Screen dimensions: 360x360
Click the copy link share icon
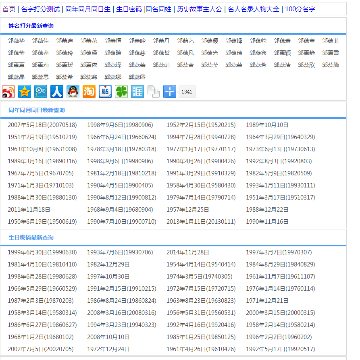153,91
